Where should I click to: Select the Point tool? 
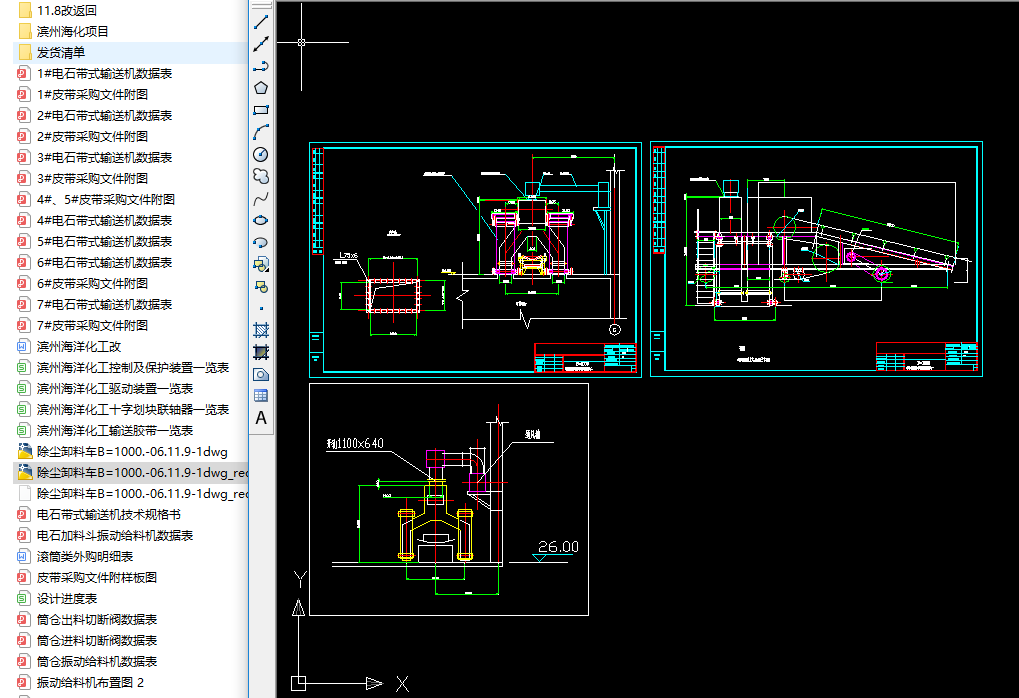[x=261, y=308]
